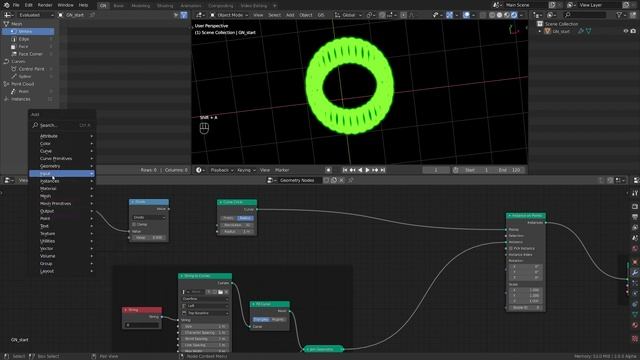Toggle viewport gizmo visibility button

tap(449, 15)
